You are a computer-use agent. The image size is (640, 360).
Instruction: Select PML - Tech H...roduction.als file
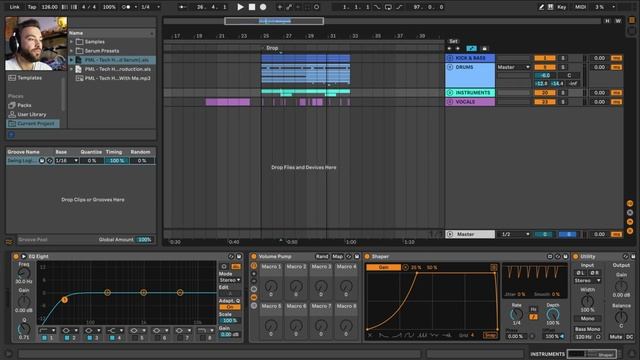click(118, 69)
